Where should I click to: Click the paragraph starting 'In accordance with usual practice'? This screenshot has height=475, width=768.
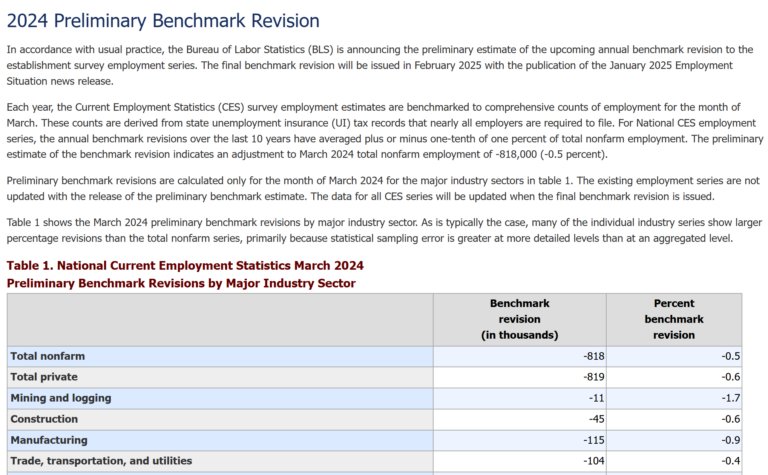(380, 65)
